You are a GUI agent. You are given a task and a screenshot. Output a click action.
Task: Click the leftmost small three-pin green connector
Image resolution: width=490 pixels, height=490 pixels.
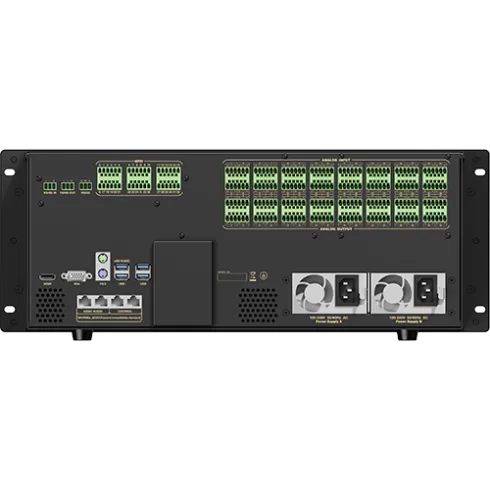tap(50, 186)
